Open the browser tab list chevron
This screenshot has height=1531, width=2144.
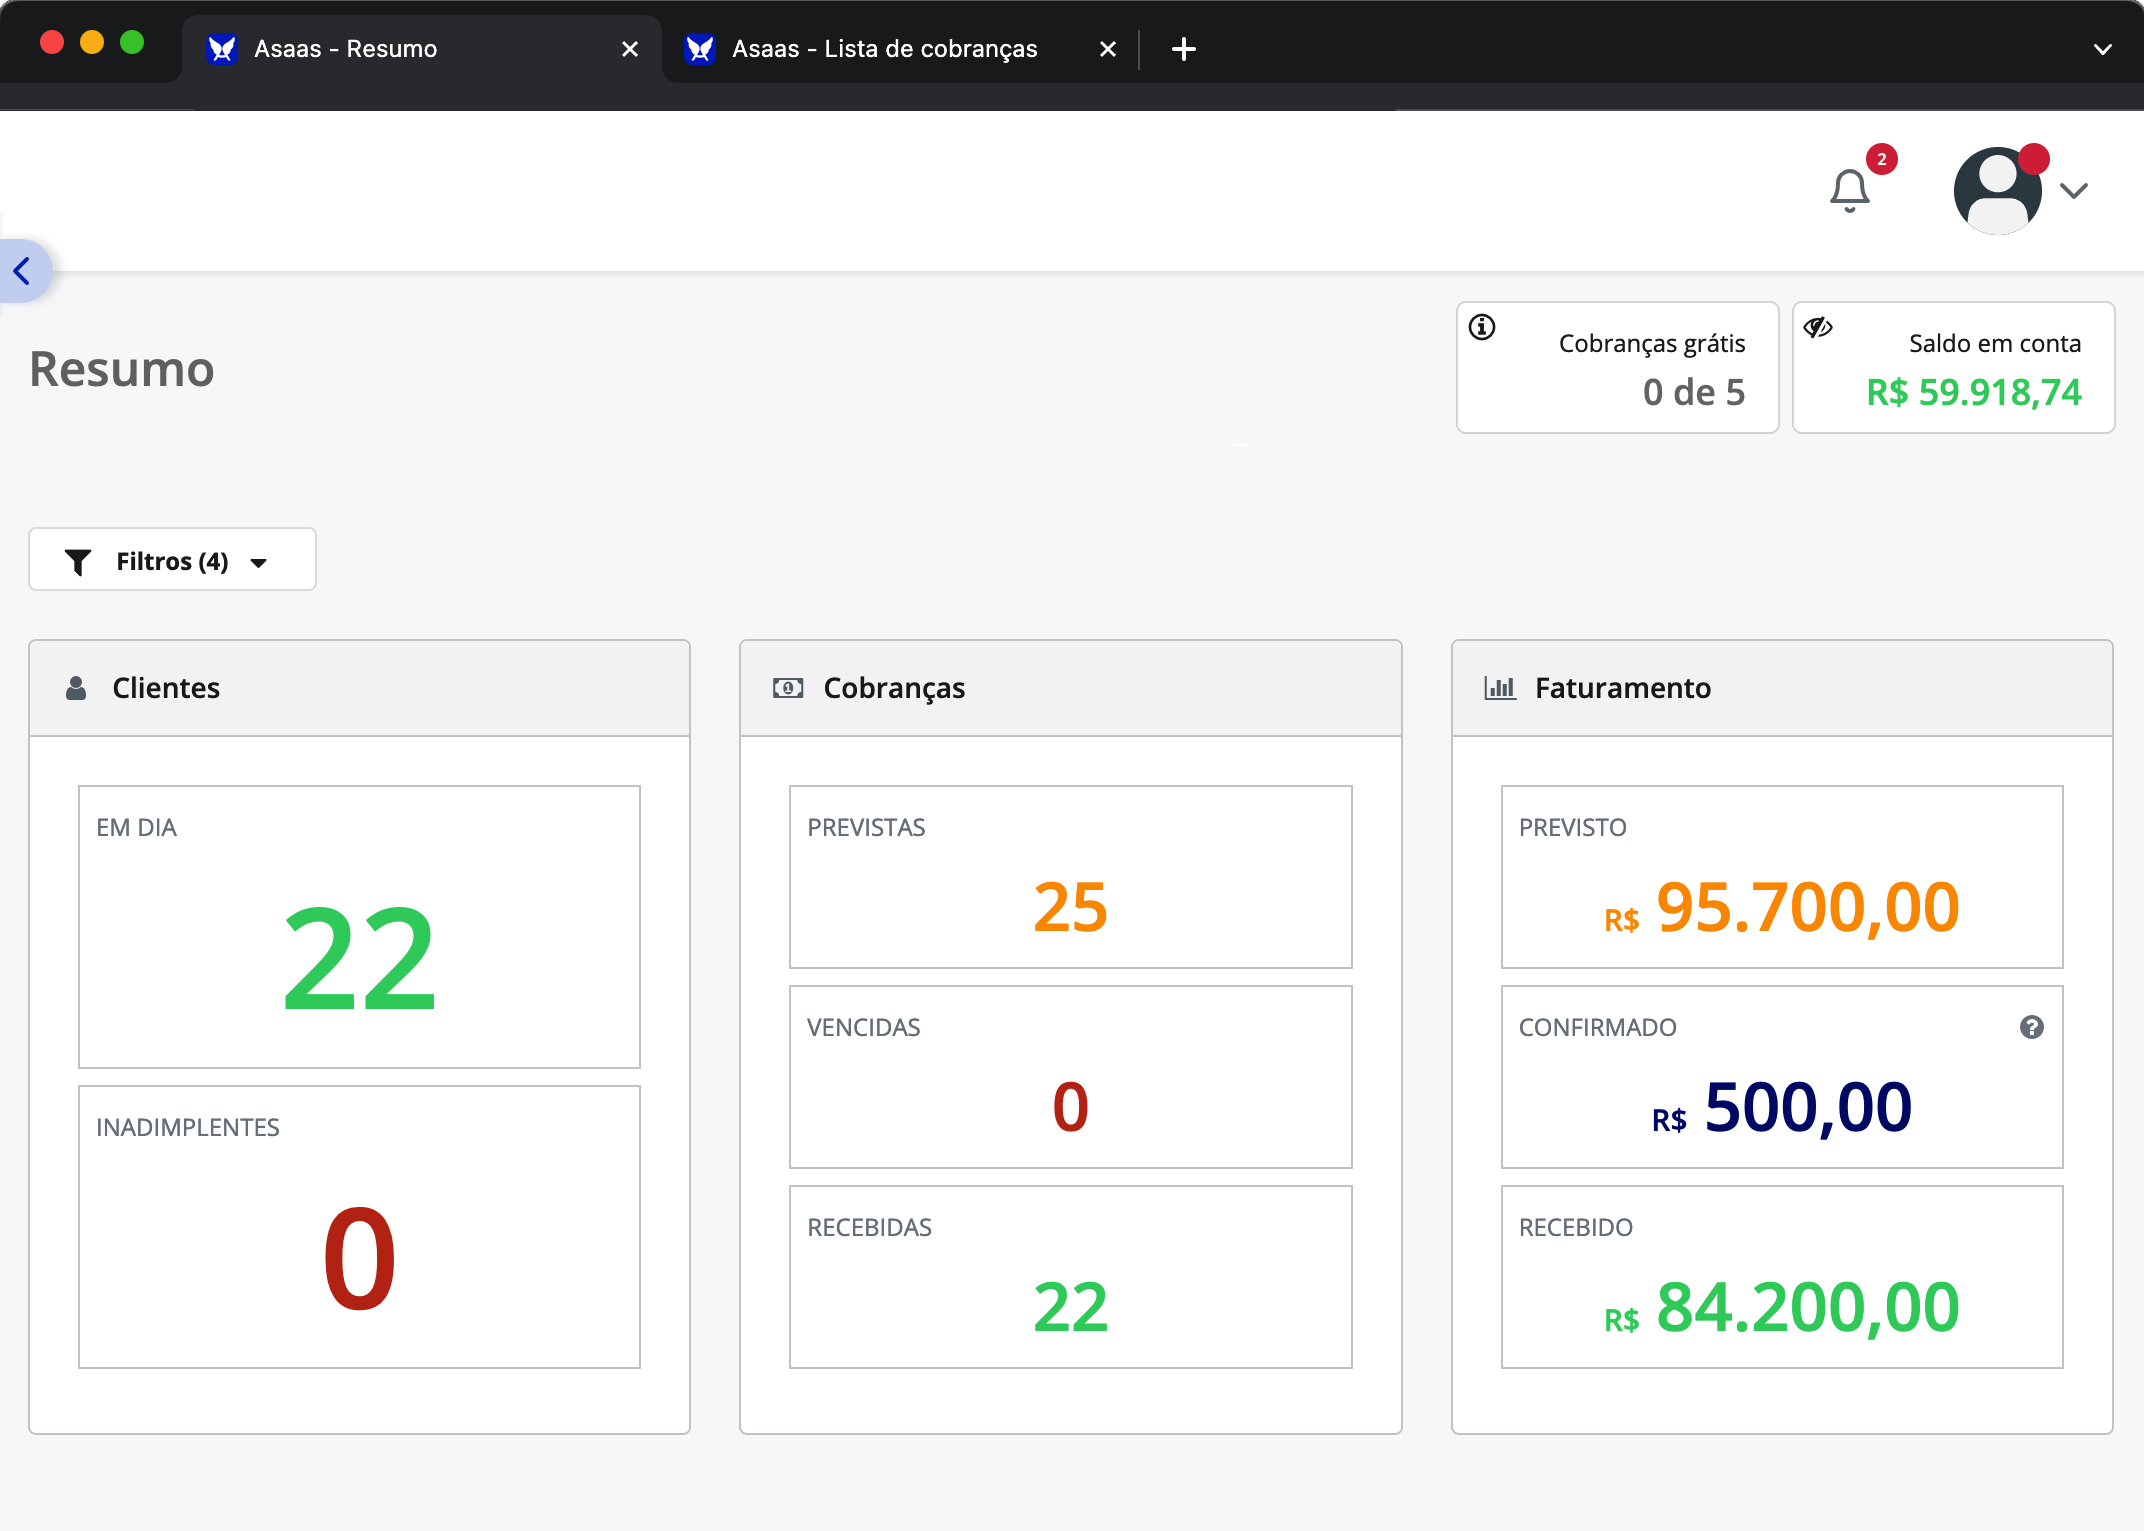point(2103,49)
